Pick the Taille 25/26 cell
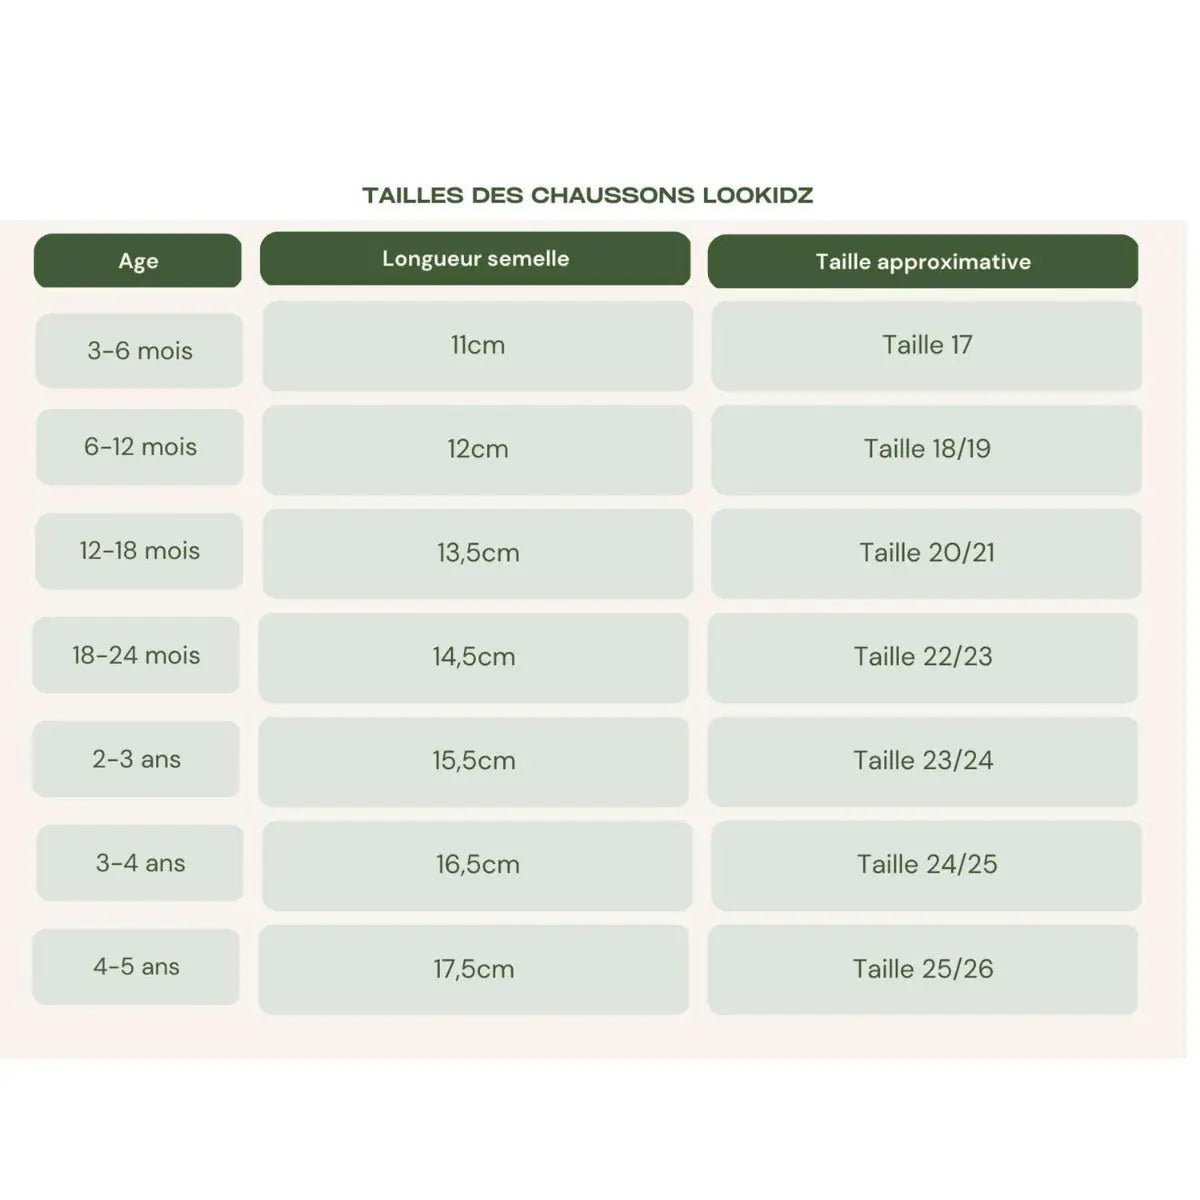This screenshot has height=1200, width=1200. 923,969
